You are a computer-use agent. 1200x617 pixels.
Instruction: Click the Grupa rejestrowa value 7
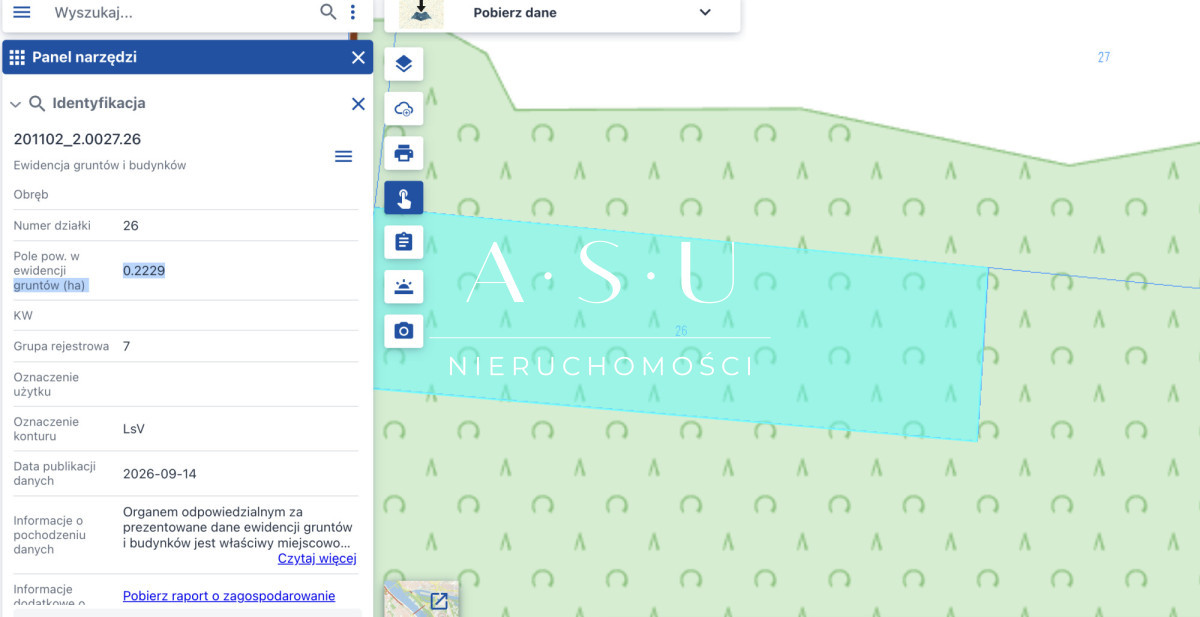(x=127, y=346)
